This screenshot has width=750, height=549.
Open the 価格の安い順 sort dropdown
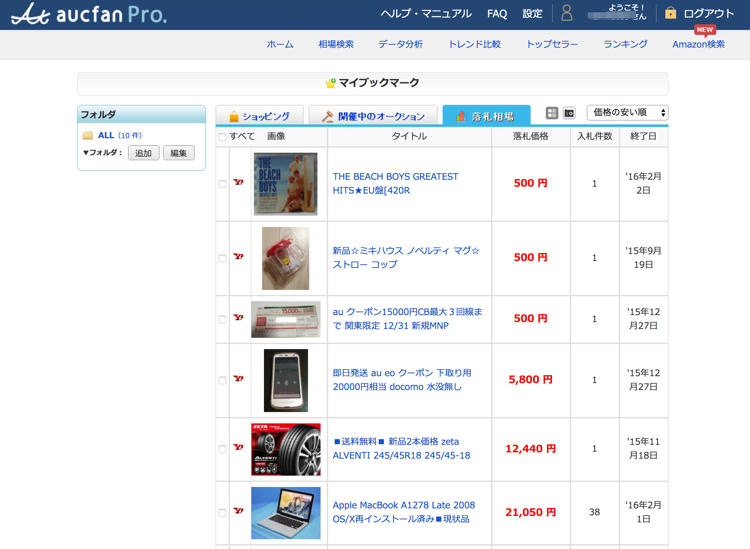tap(627, 113)
